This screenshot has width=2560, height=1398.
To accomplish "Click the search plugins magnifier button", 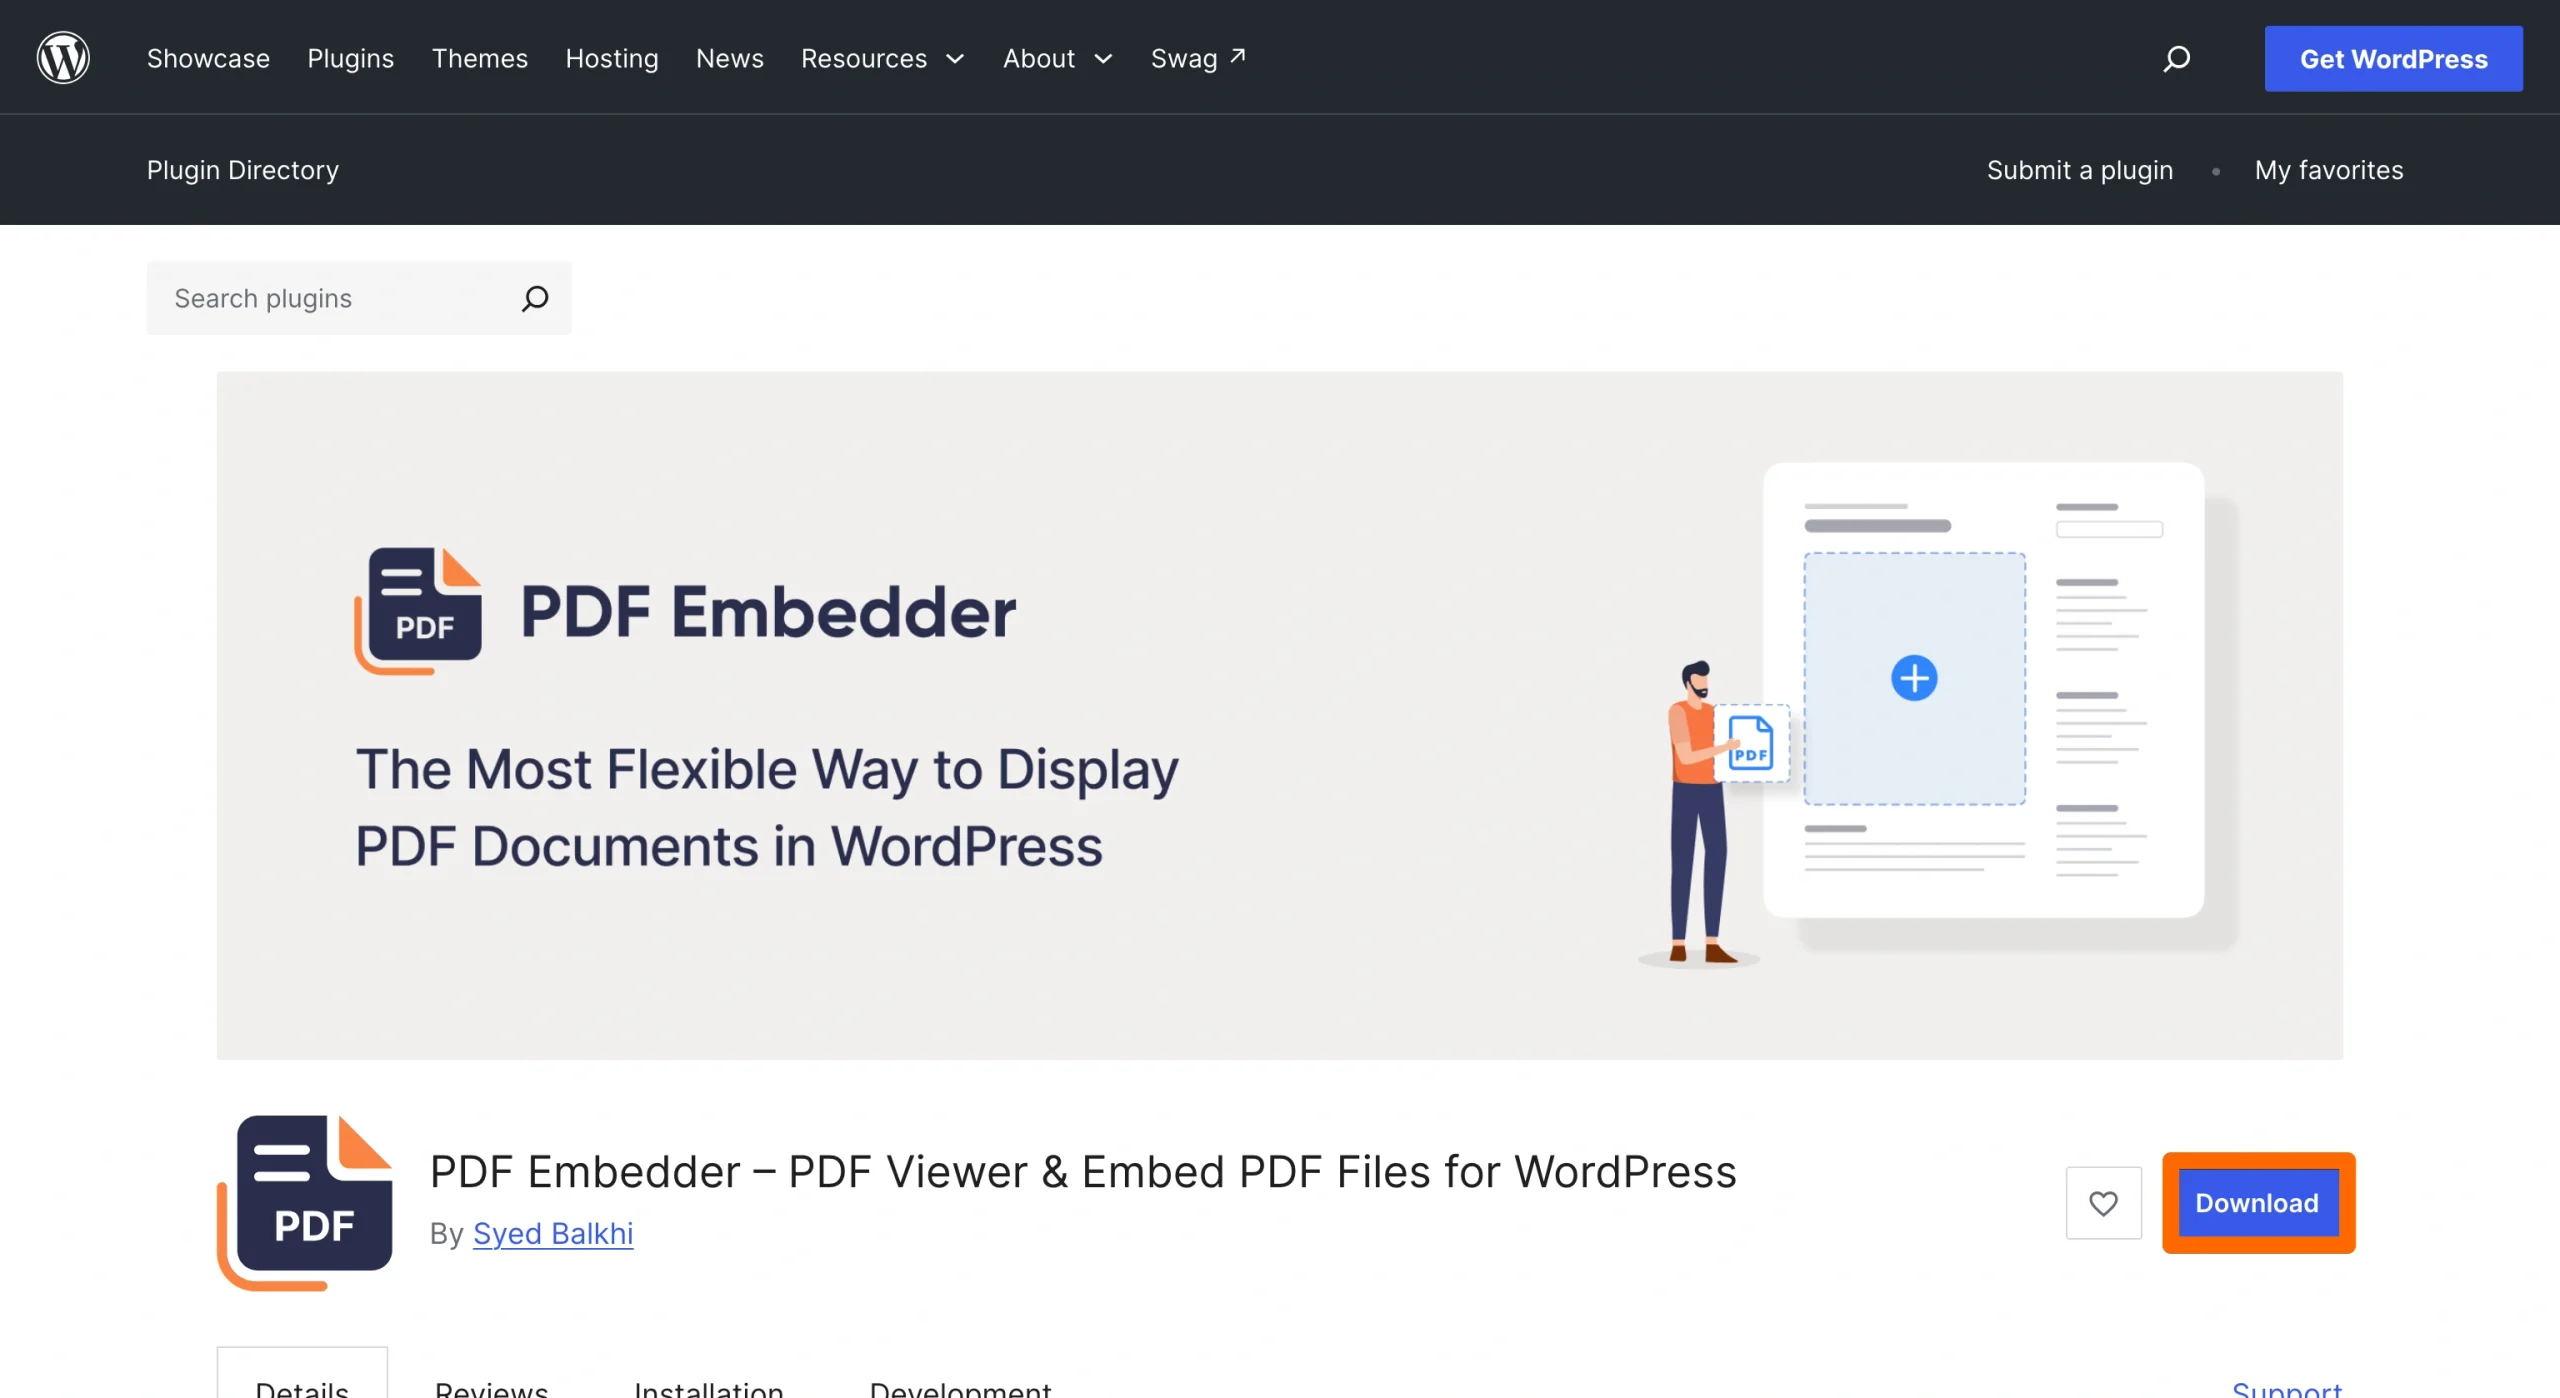I will (x=535, y=298).
